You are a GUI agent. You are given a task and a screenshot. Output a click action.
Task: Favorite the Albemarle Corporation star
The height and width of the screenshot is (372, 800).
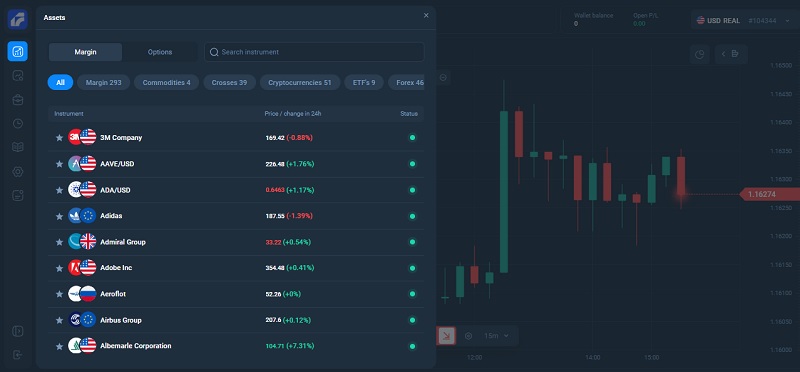tap(59, 346)
